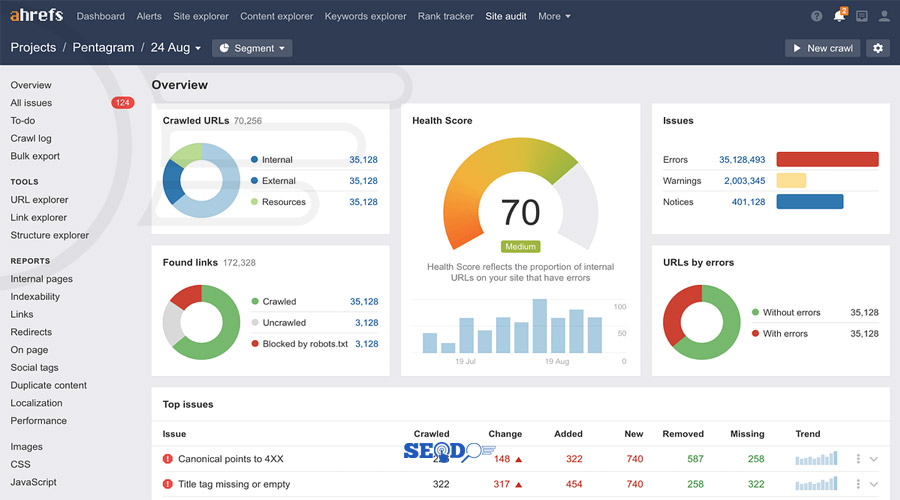Open Structure explorer tool

[x=49, y=235]
